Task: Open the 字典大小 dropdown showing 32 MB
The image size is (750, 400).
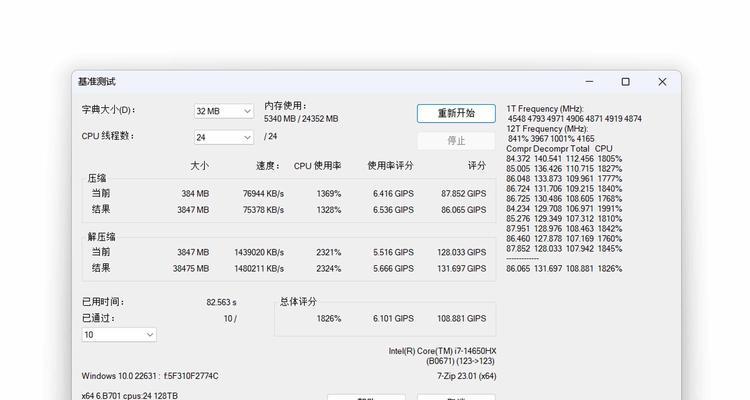Action: [224, 111]
